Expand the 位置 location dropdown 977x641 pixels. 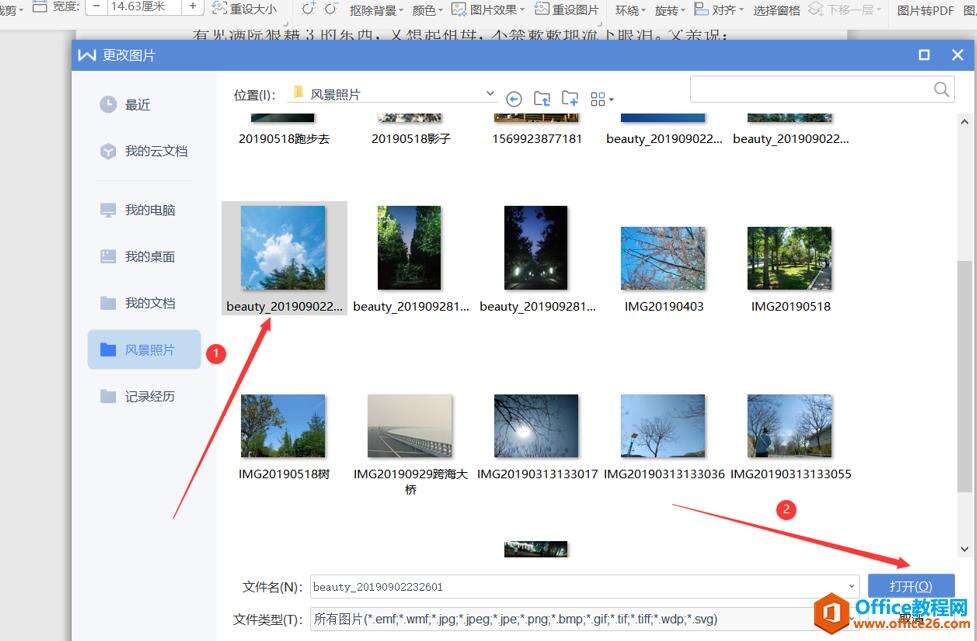tap(490, 93)
